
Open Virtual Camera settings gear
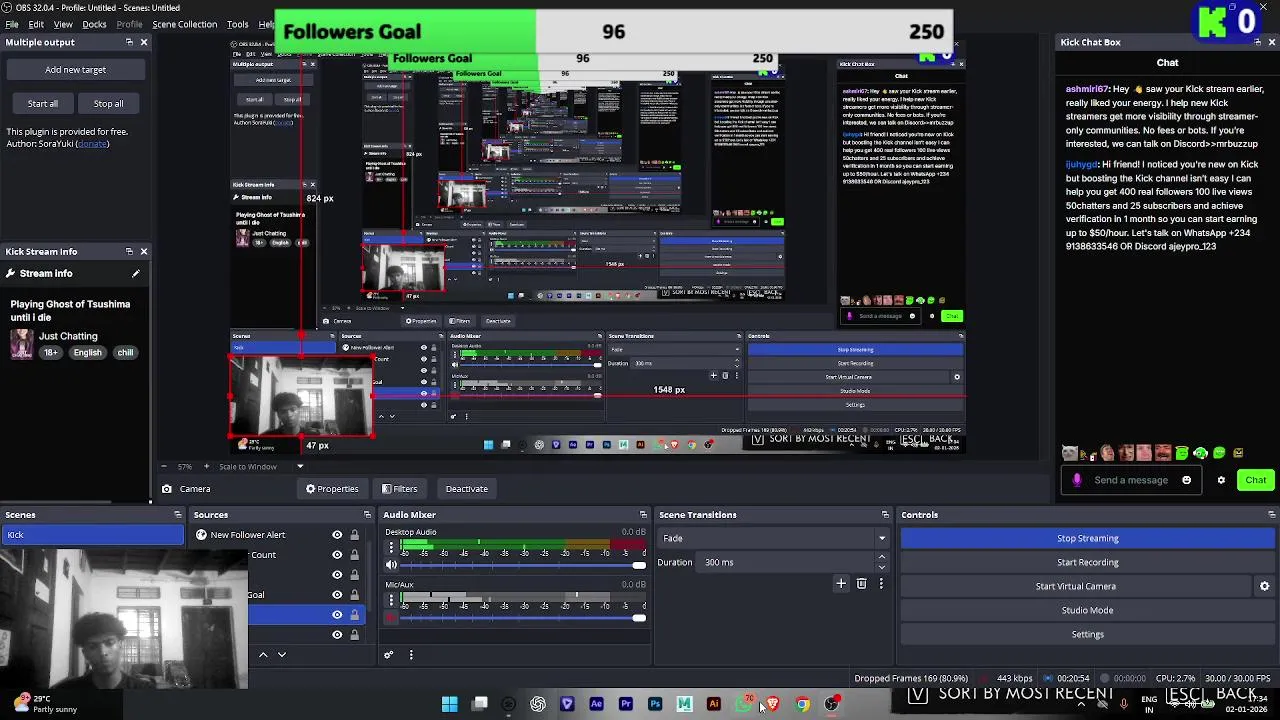(x=1264, y=586)
